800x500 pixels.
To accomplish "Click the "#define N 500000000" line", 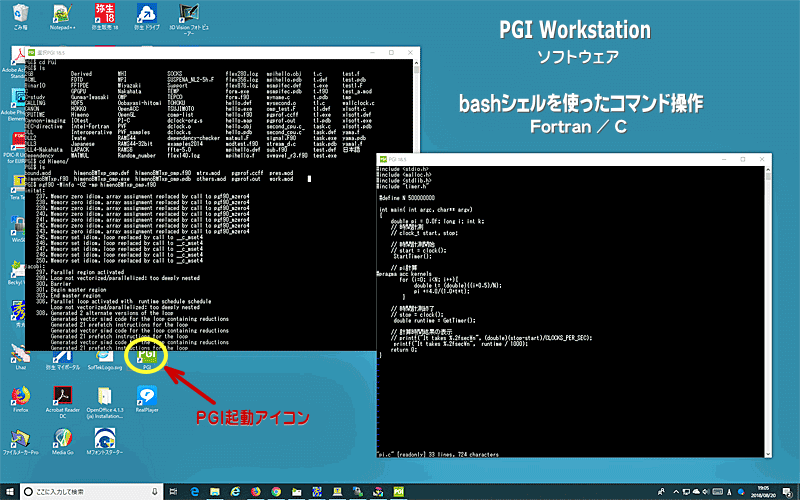I will pyautogui.click(x=407, y=198).
